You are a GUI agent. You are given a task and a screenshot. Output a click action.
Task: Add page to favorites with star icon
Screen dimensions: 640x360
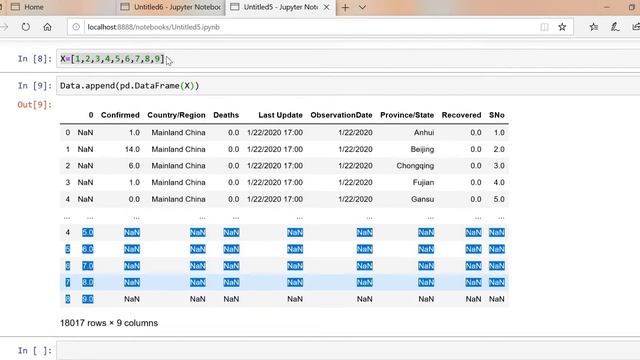[562, 27]
